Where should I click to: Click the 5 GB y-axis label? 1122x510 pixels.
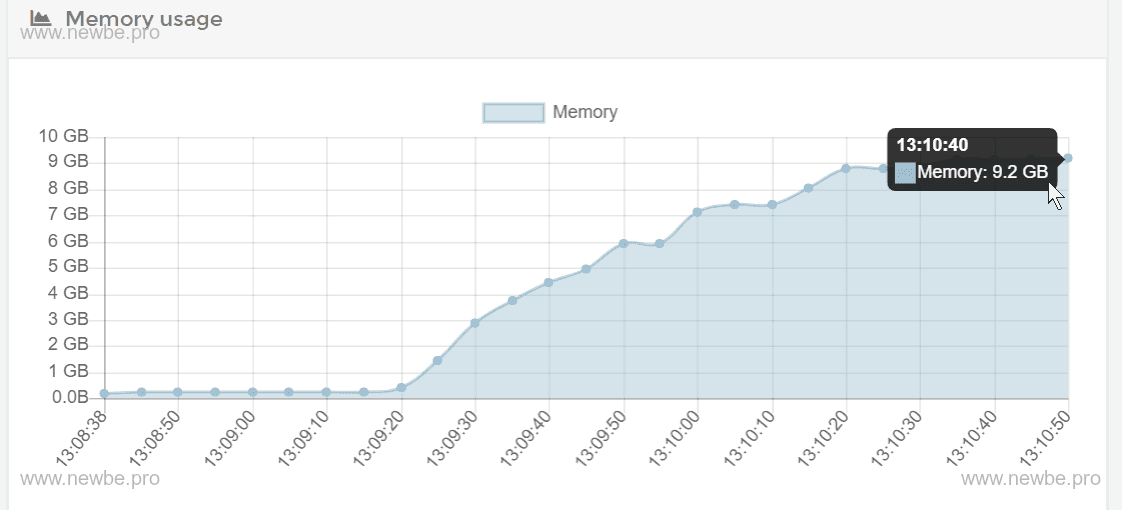tap(69, 267)
